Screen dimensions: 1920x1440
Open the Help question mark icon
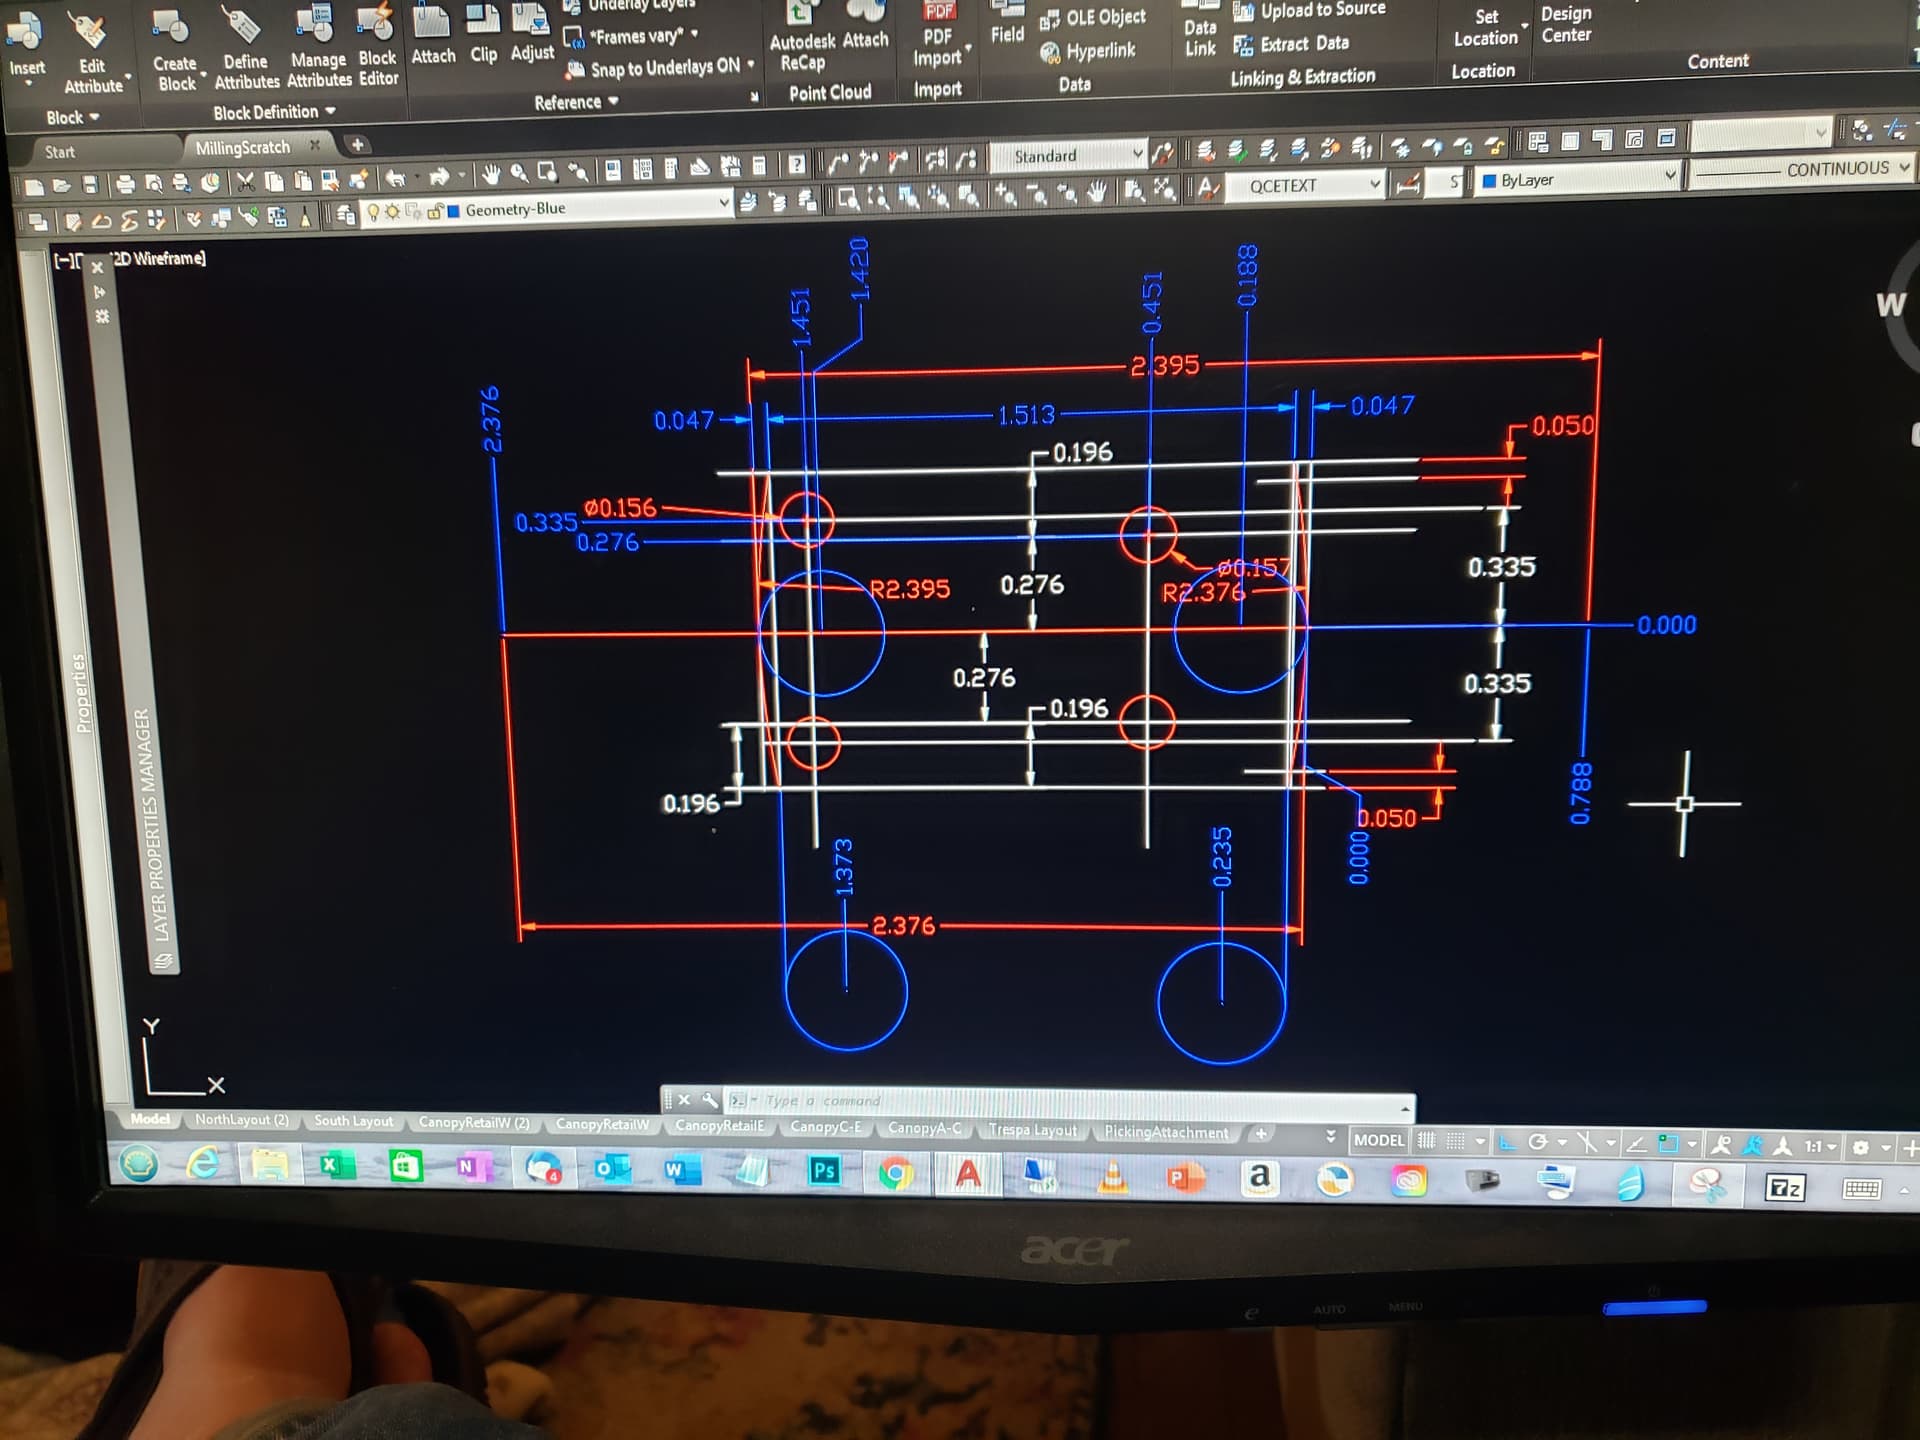point(796,164)
